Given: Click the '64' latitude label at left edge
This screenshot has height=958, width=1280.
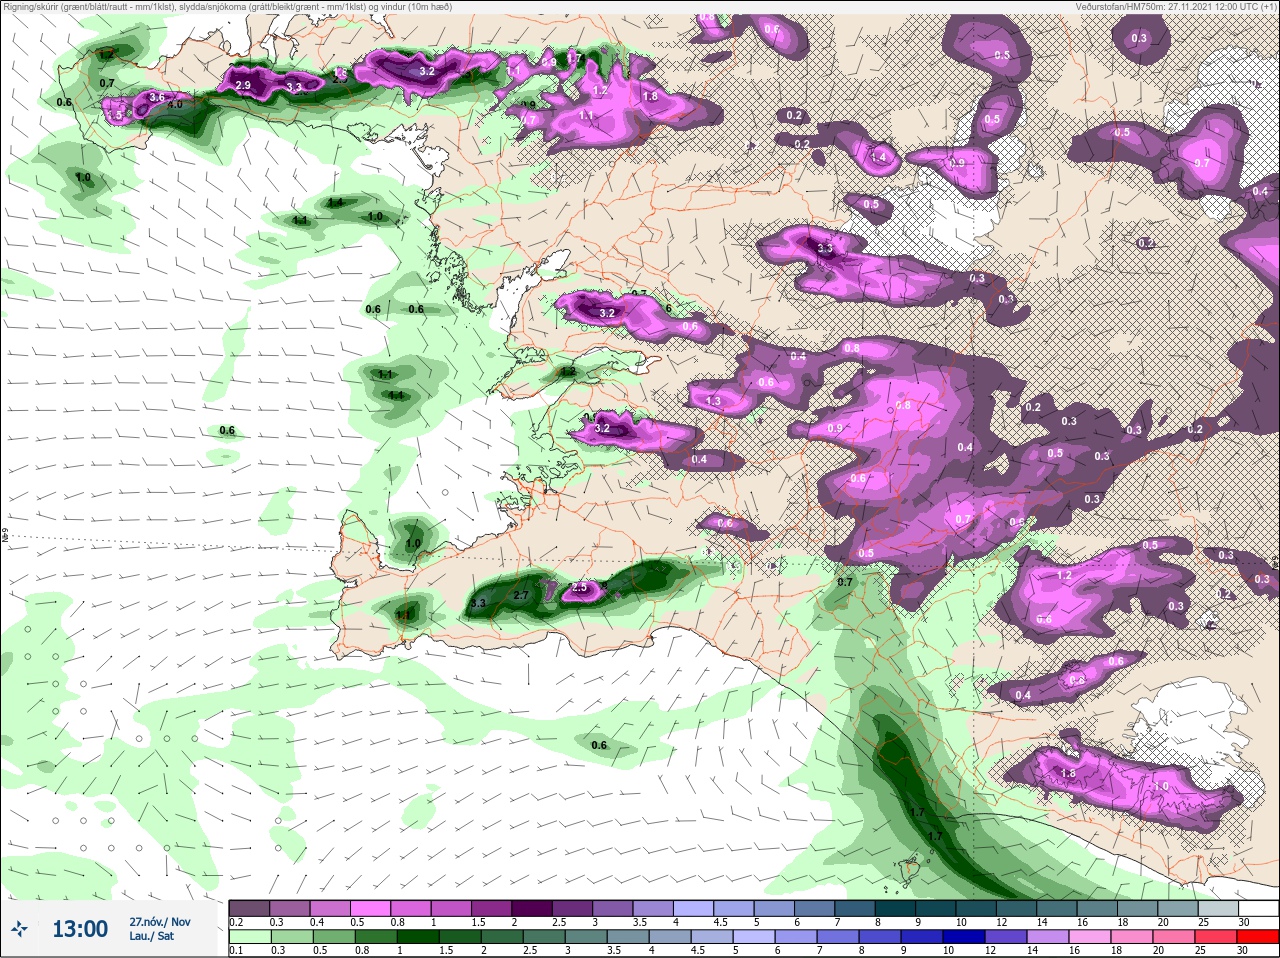Looking at the screenshot, I should pyautogui.click(x=4, y=535).
